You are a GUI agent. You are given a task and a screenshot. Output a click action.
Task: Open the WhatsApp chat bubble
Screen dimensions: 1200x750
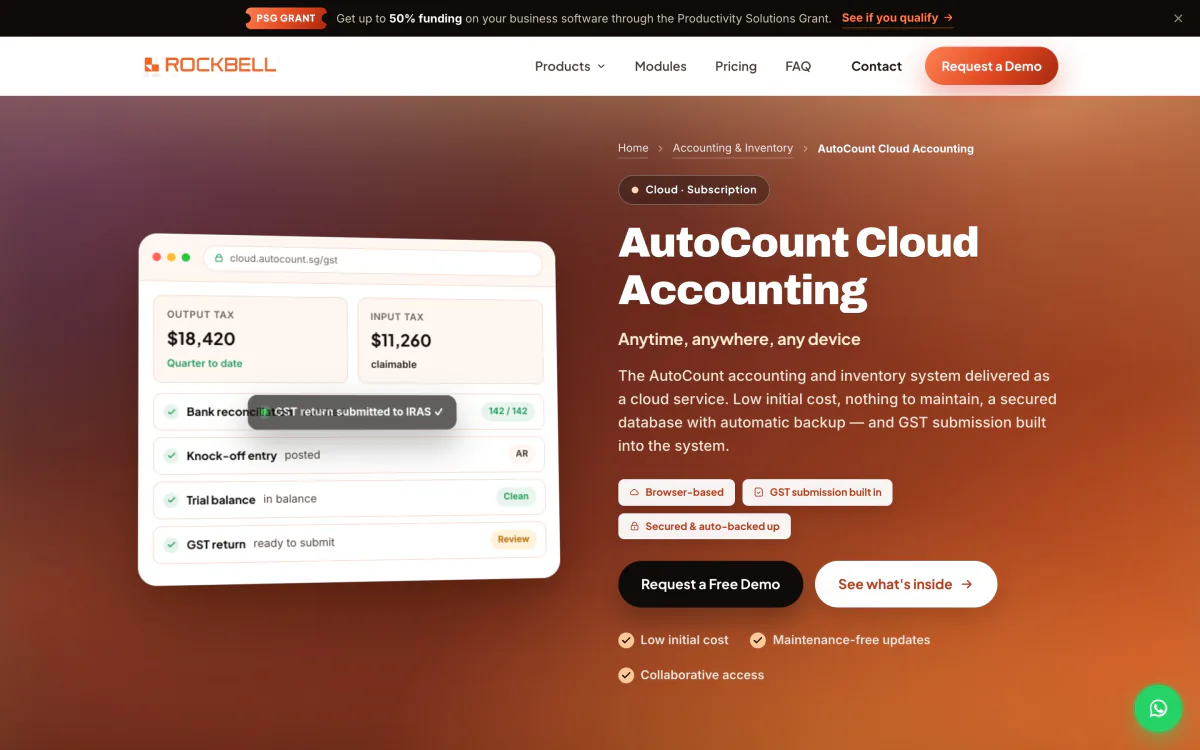point(1158,708)
